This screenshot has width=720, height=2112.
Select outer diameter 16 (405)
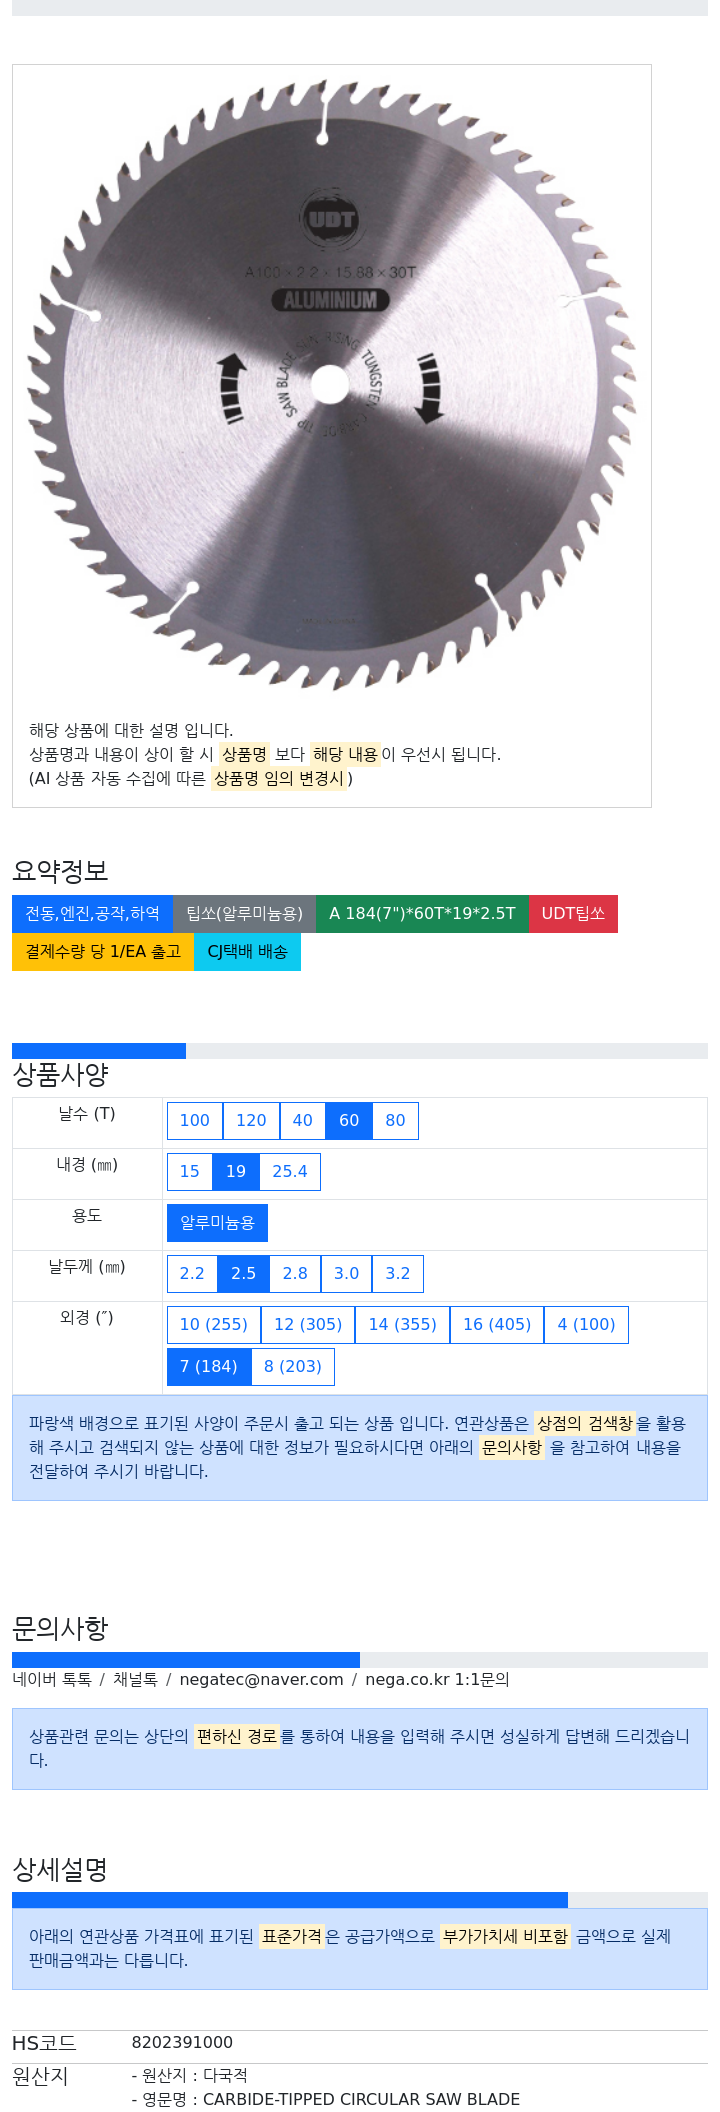497,1324
